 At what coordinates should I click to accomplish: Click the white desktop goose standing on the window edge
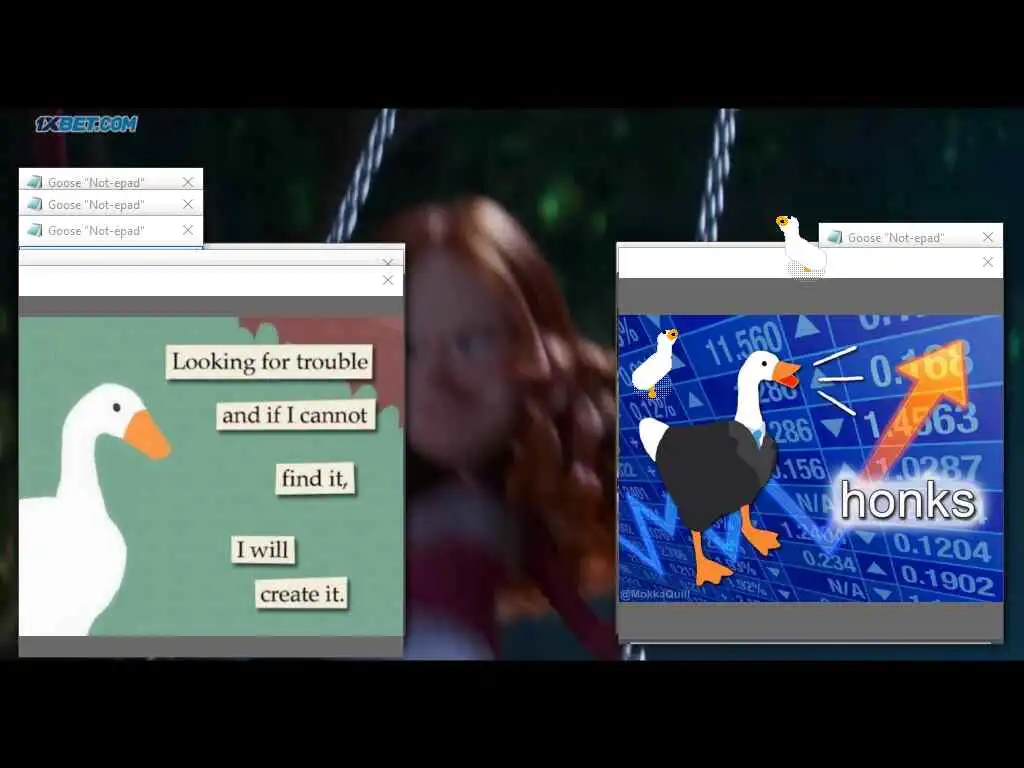(801, 246)
